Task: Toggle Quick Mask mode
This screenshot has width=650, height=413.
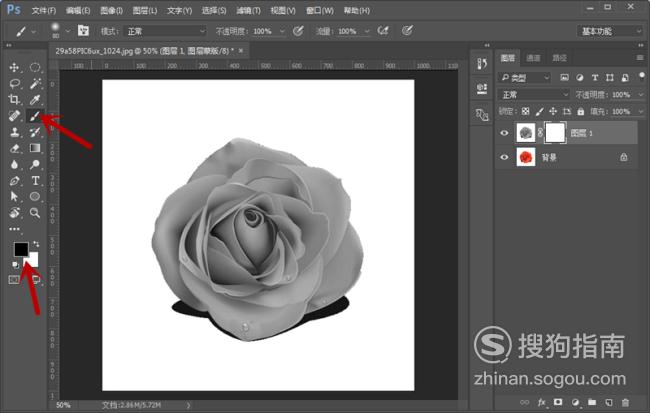Action: tap(14, 280)
